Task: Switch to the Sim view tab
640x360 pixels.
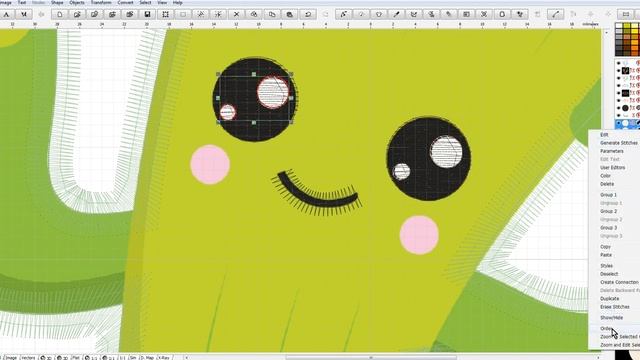Action: [133, 357]
